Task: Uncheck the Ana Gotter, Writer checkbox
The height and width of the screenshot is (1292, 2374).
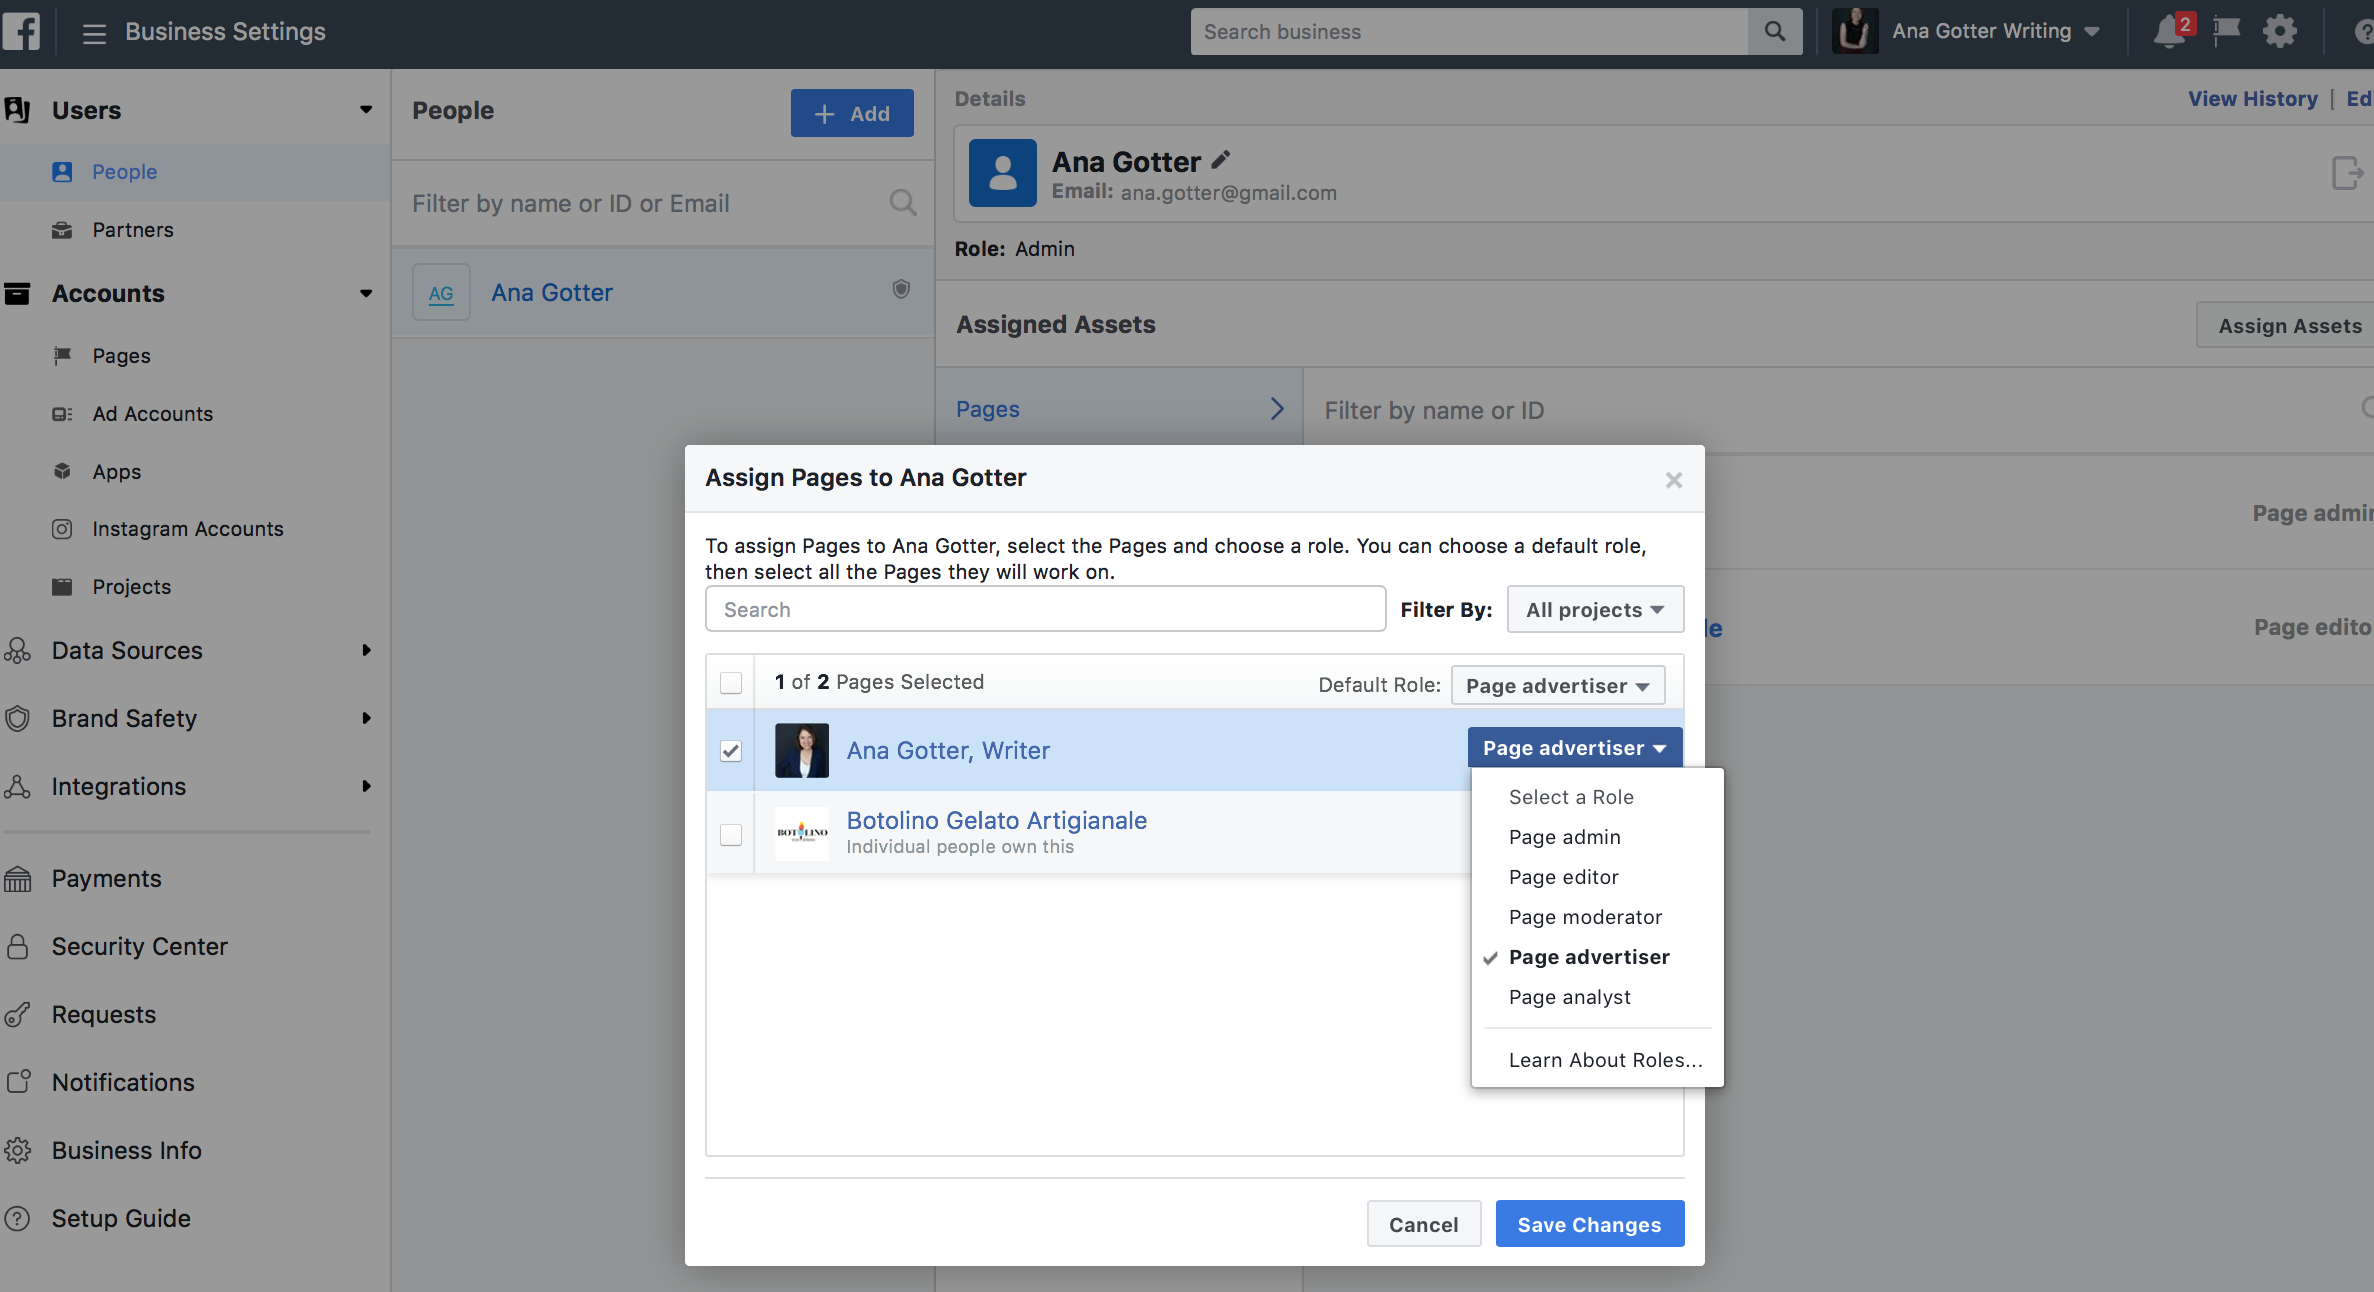Action: pos(731,751)
